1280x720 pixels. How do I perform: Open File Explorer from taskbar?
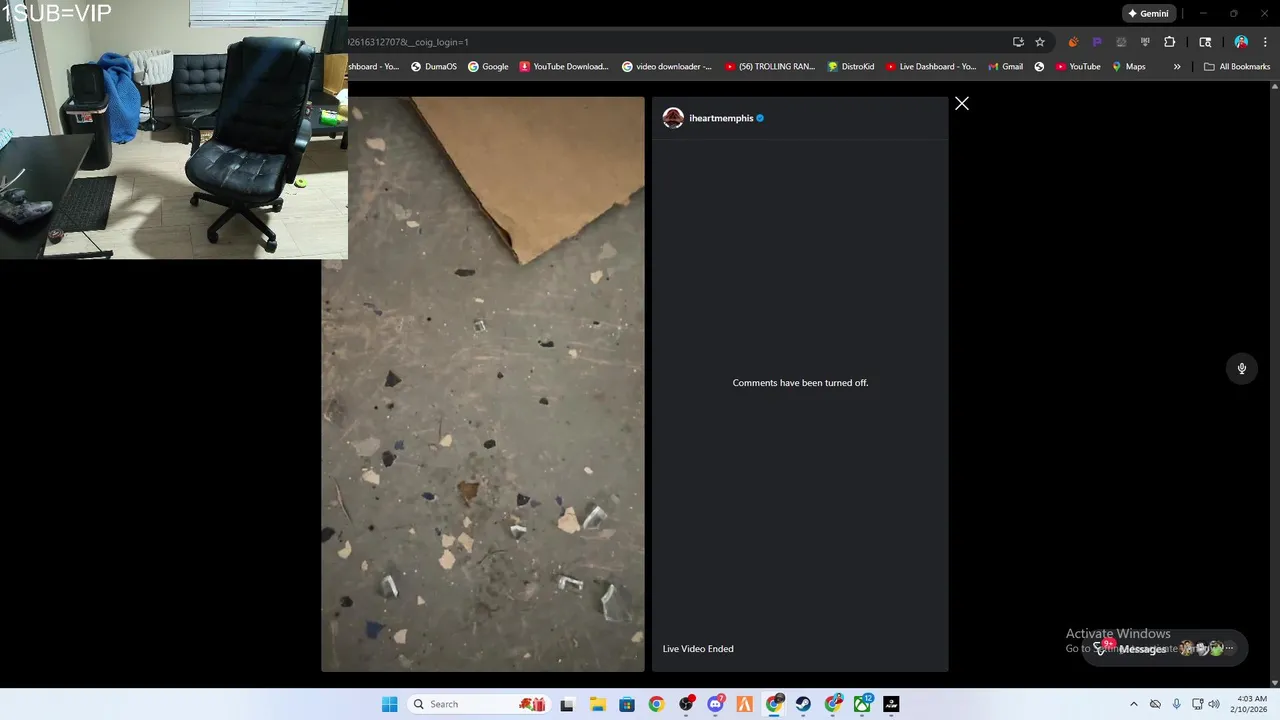click(597, 704)
